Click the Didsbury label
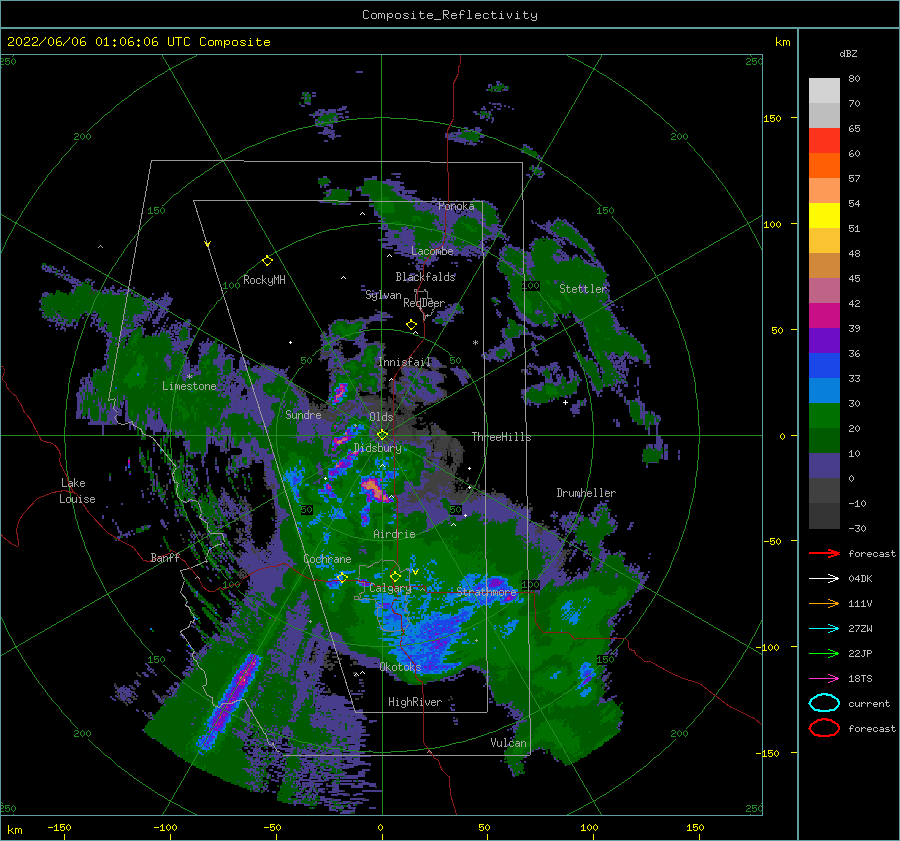 [x=377, y=448]
